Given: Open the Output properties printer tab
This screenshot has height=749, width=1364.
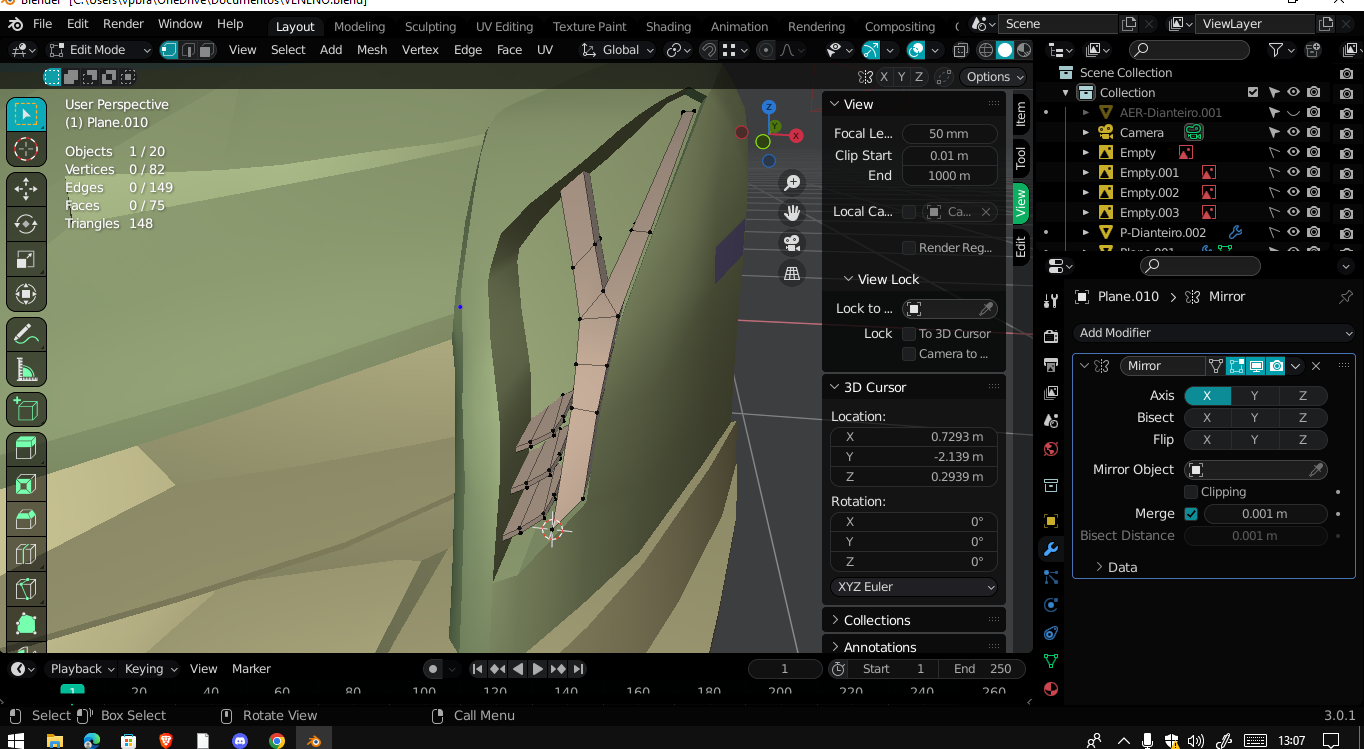Looking at the screenshot, I should click(1051, 364).
